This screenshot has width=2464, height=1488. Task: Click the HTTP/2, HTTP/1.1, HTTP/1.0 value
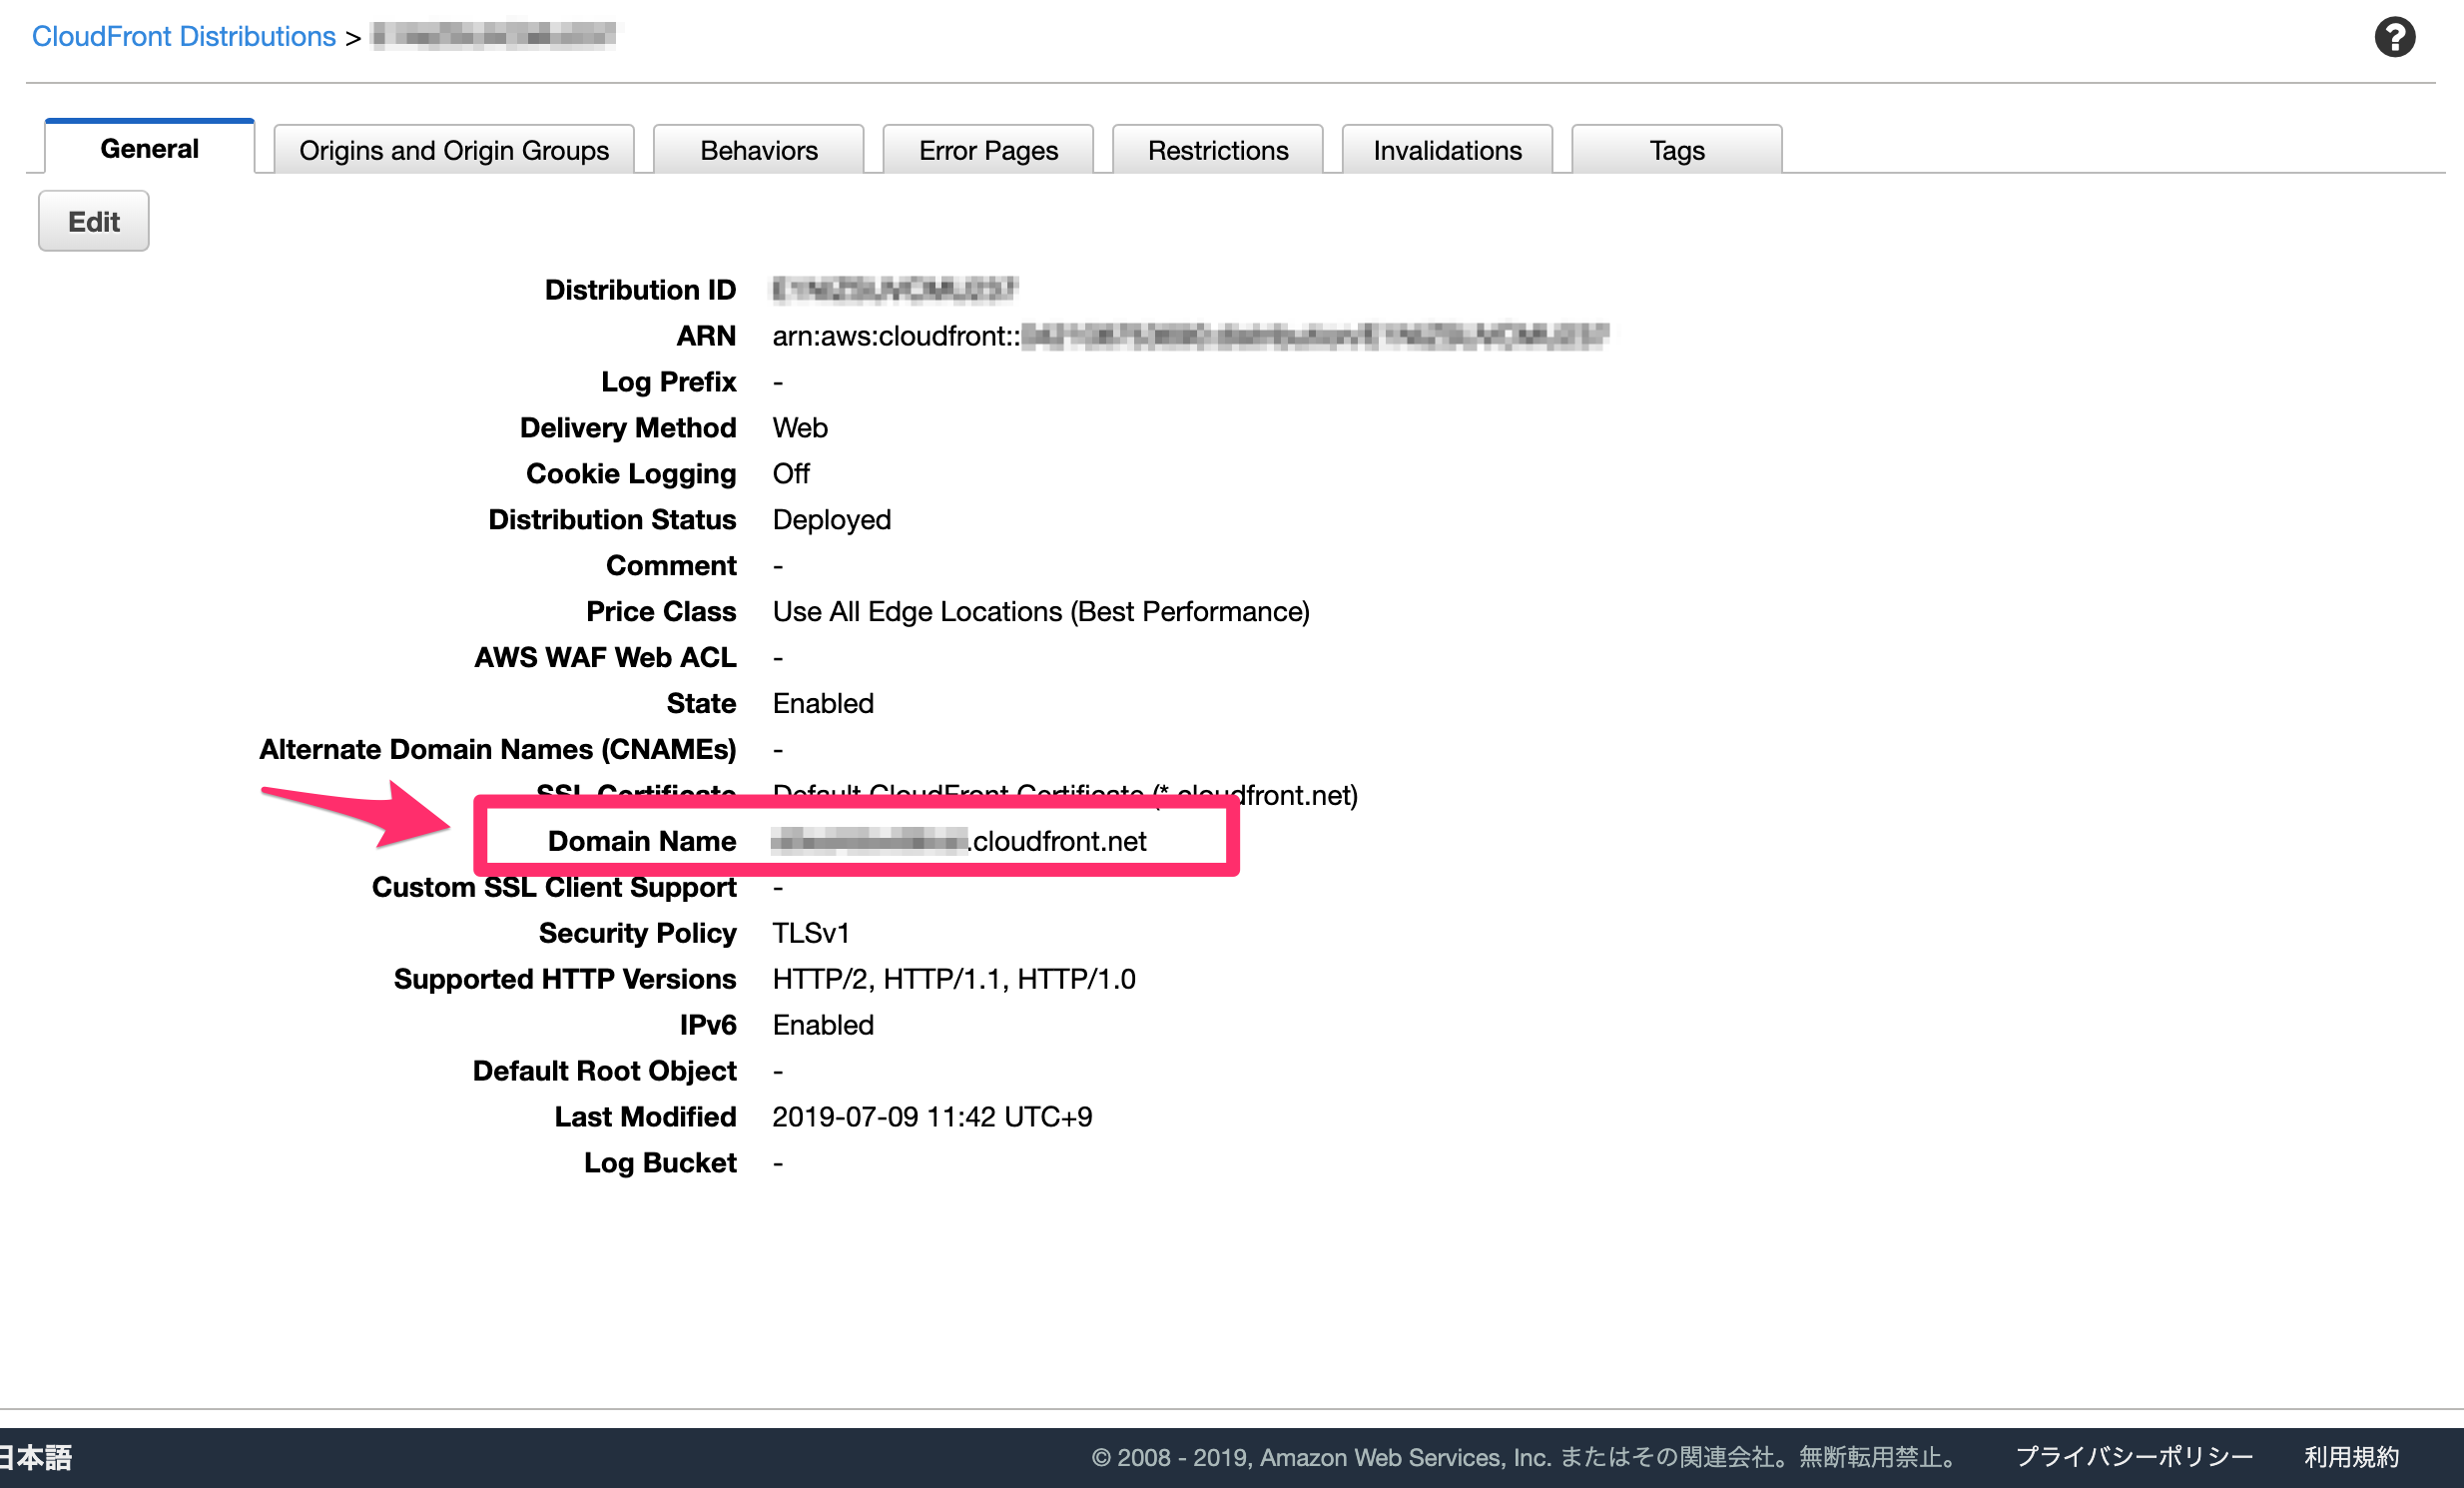click(x=954, y=979)
